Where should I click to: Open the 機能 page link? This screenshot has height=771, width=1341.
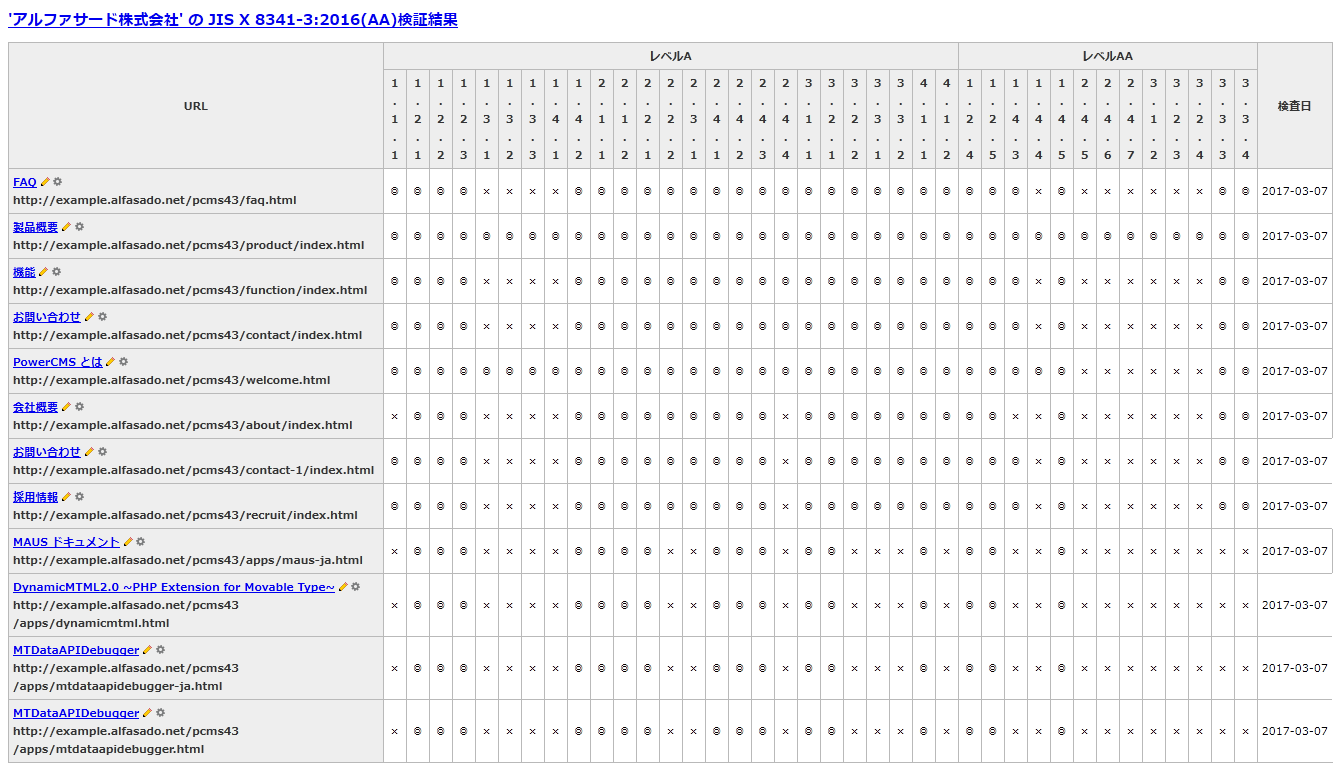coord(24,271)
